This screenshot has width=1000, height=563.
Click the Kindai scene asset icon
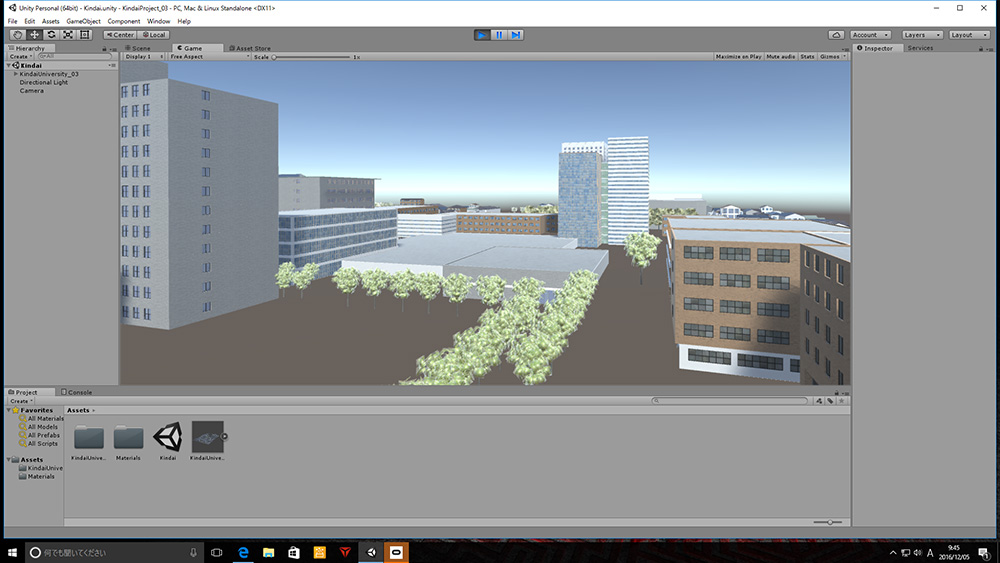coord(167,436)
